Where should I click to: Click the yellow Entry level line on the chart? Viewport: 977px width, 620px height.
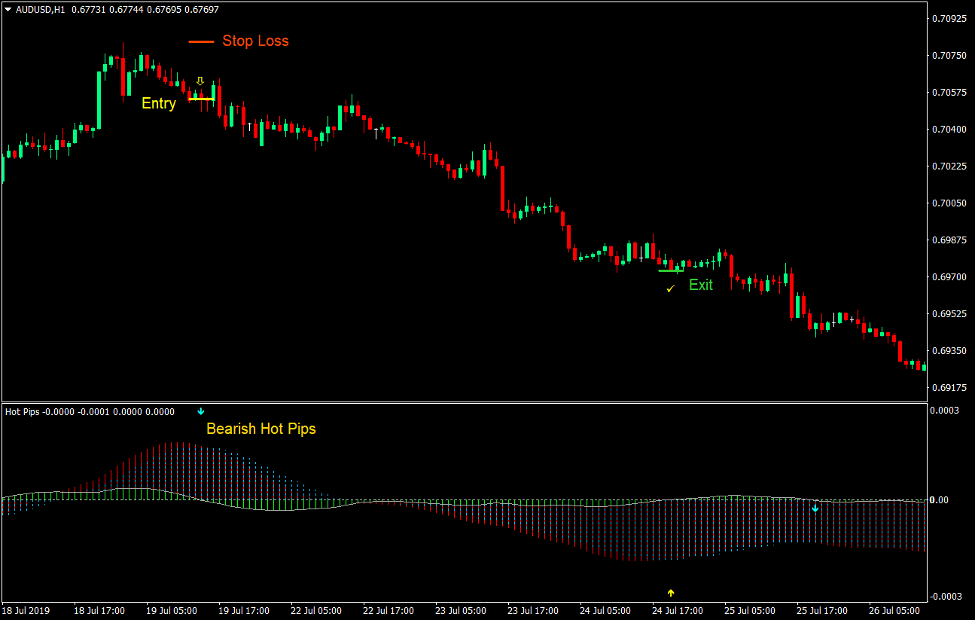click(201, 99)
